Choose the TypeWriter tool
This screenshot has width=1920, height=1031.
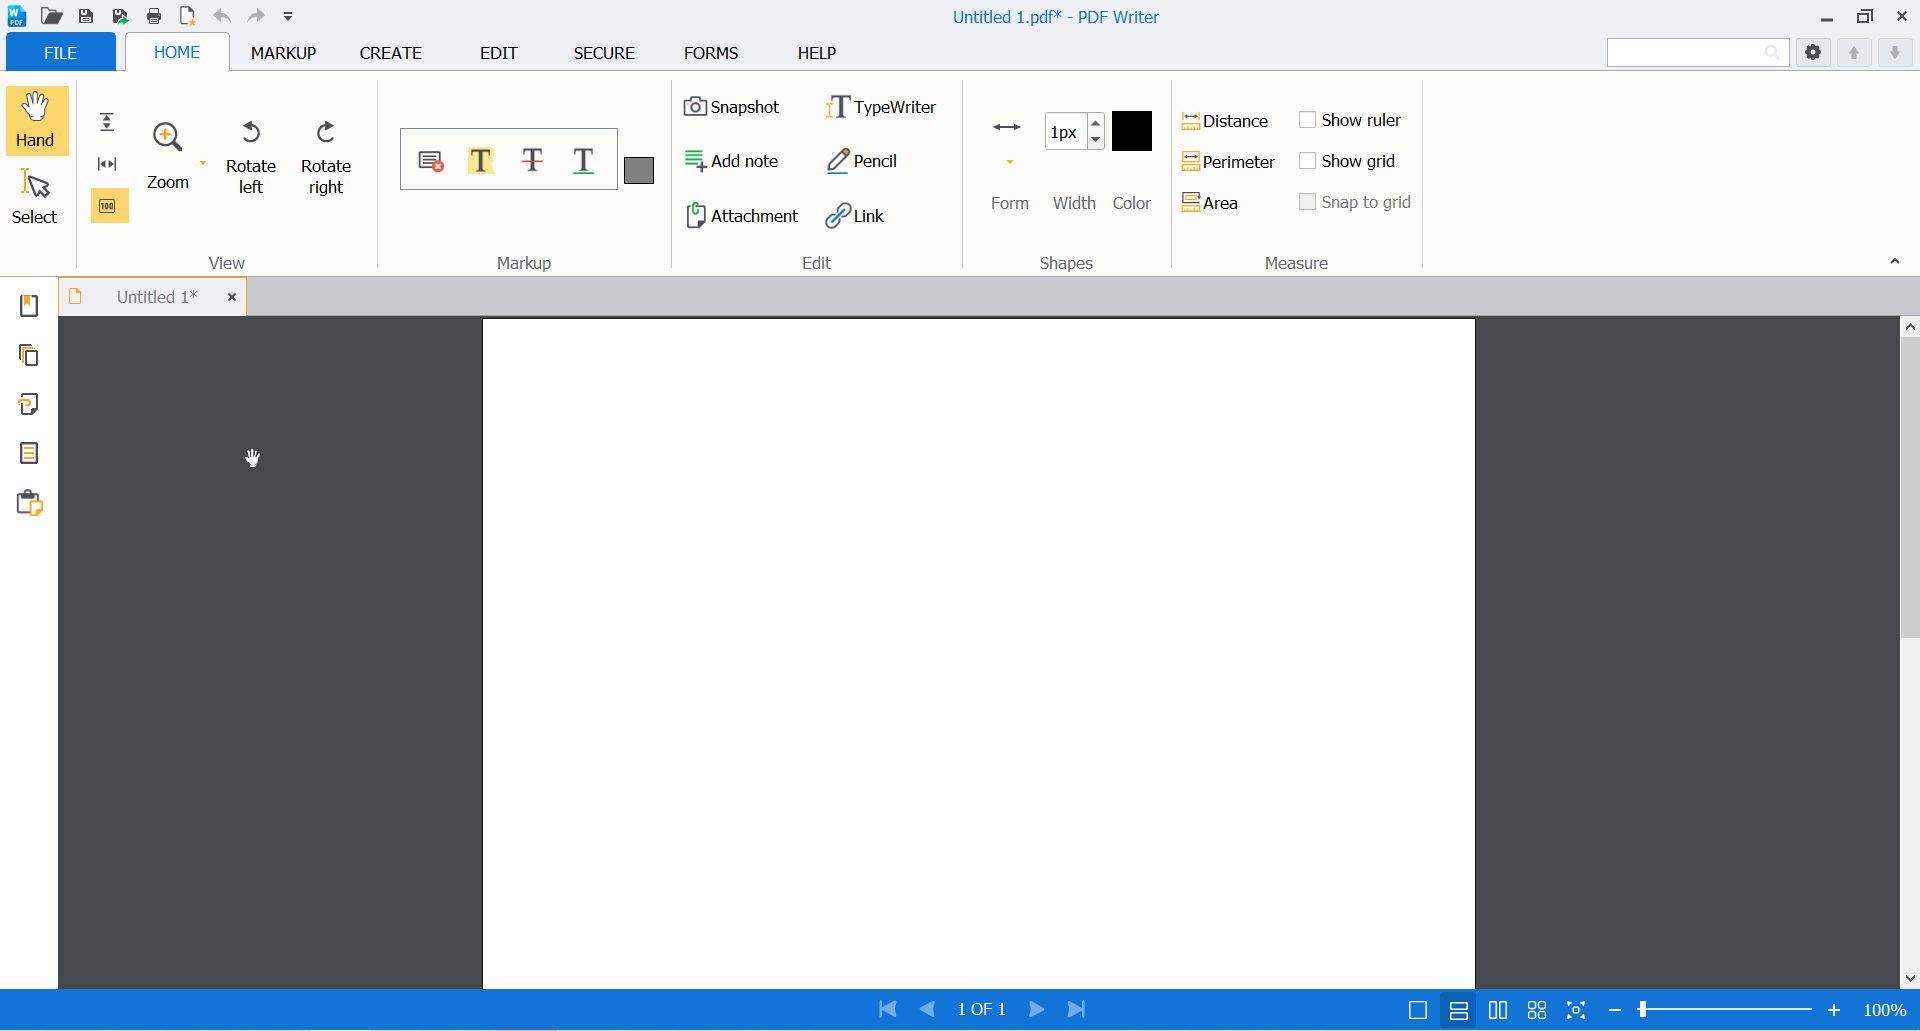pos(881,107)
